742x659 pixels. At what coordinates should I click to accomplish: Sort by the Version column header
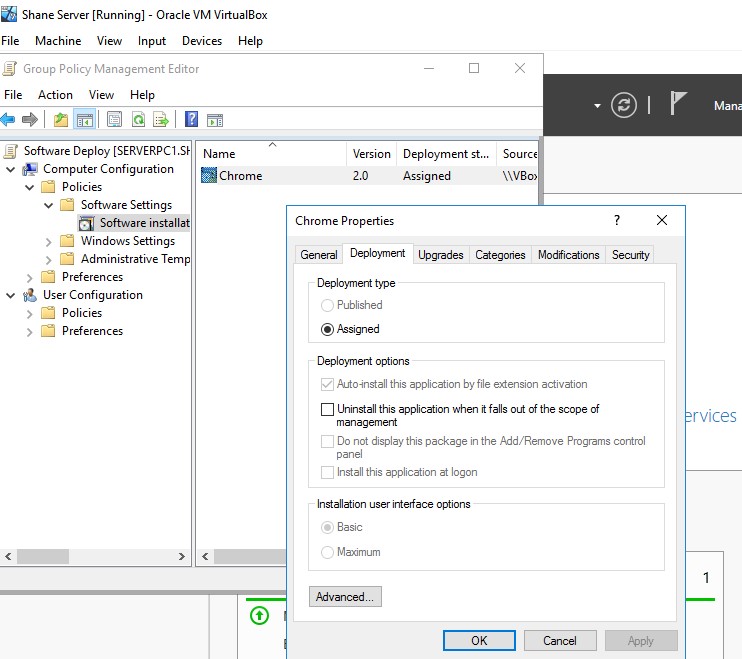coord(371,154)
